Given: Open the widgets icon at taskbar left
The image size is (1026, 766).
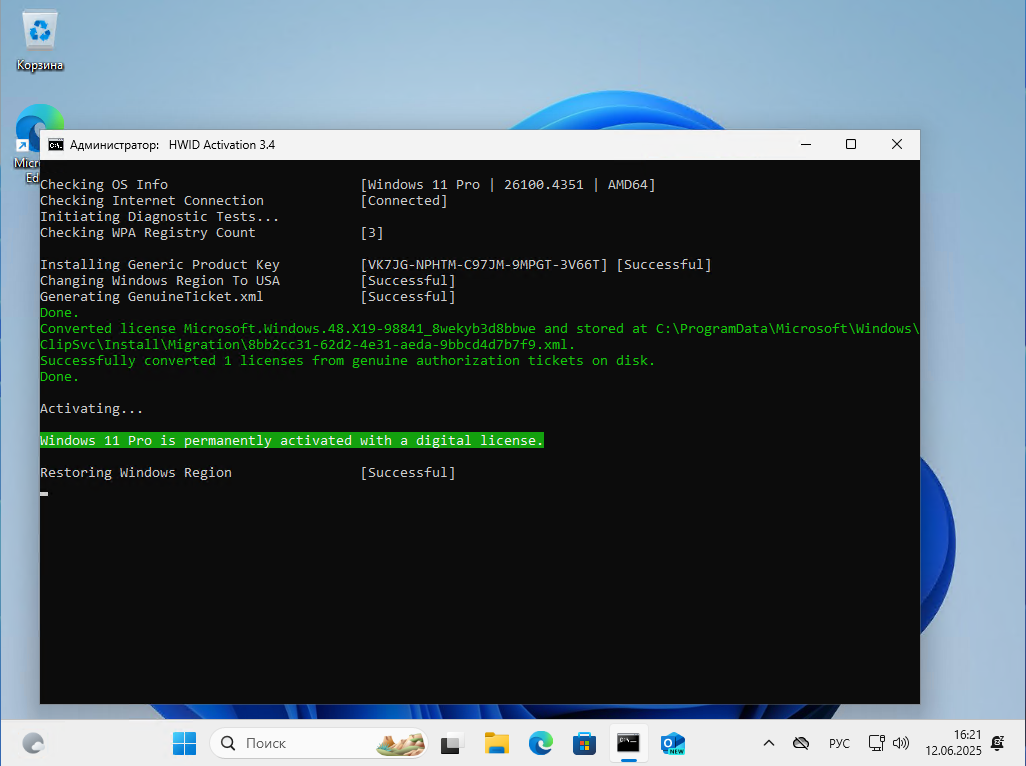Looking at the screenshot, I should pyautogui.click(x=33, y=743).
